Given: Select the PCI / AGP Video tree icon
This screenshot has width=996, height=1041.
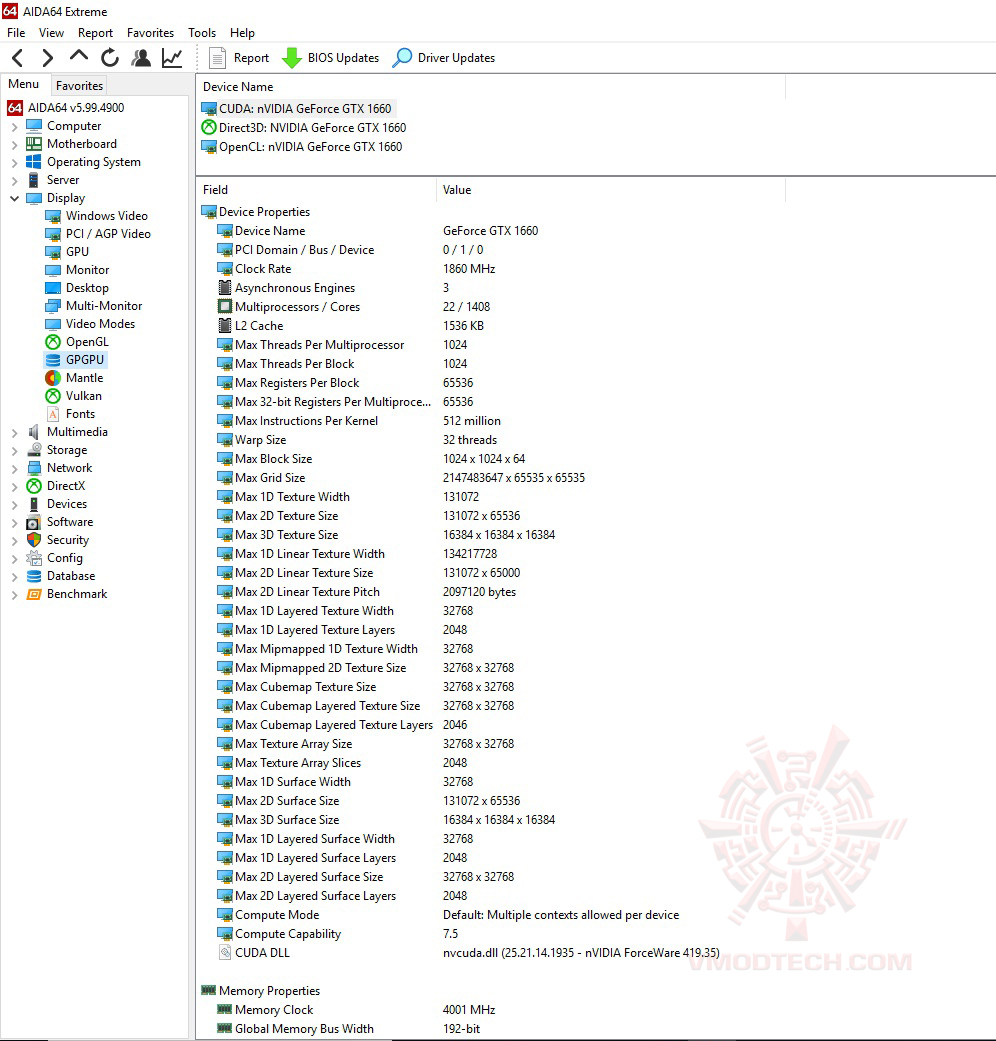Looking at the screenshot, I should pos(53,234).
